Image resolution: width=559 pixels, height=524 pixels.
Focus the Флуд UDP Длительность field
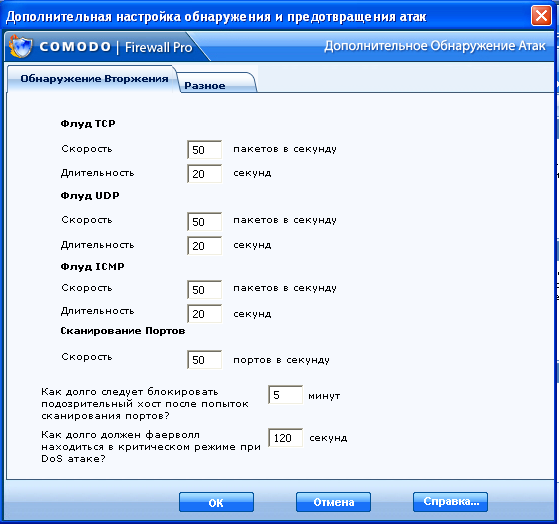(204, 246)
